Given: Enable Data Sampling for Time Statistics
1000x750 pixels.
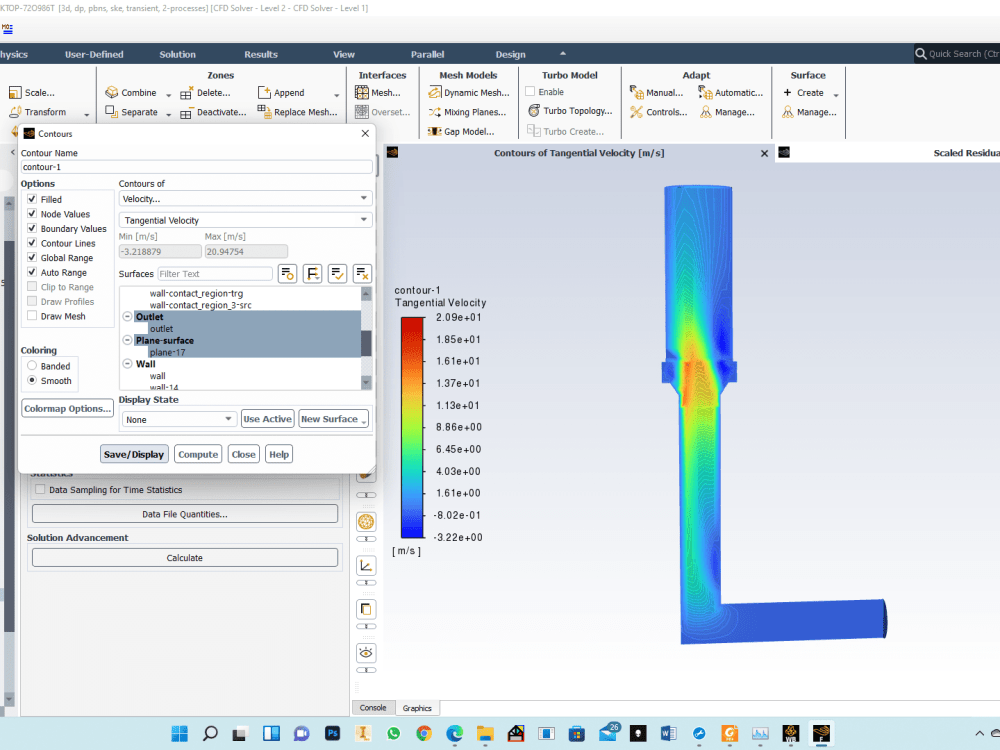Looking at the screenshot, I should [x=39, y=489].
